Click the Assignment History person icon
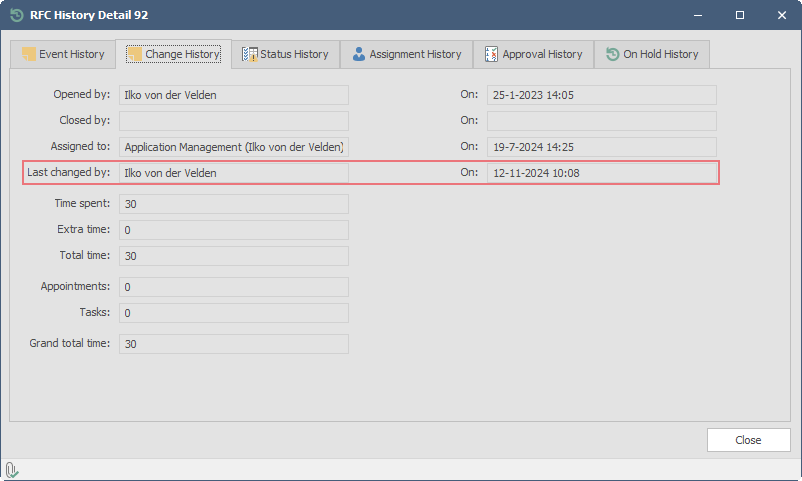802x481 pixels. [358, 54]
